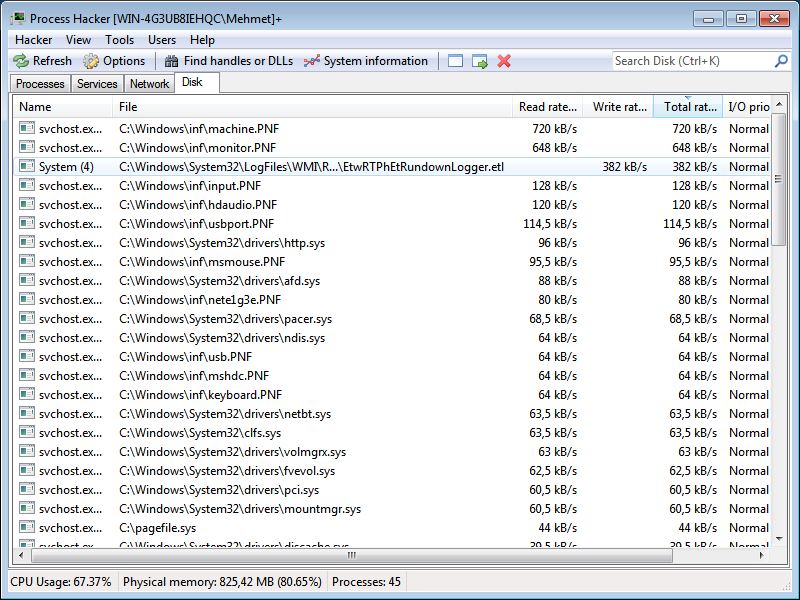
Task: Select the mountmgr.sys driver file path
Action: [240, 509]
